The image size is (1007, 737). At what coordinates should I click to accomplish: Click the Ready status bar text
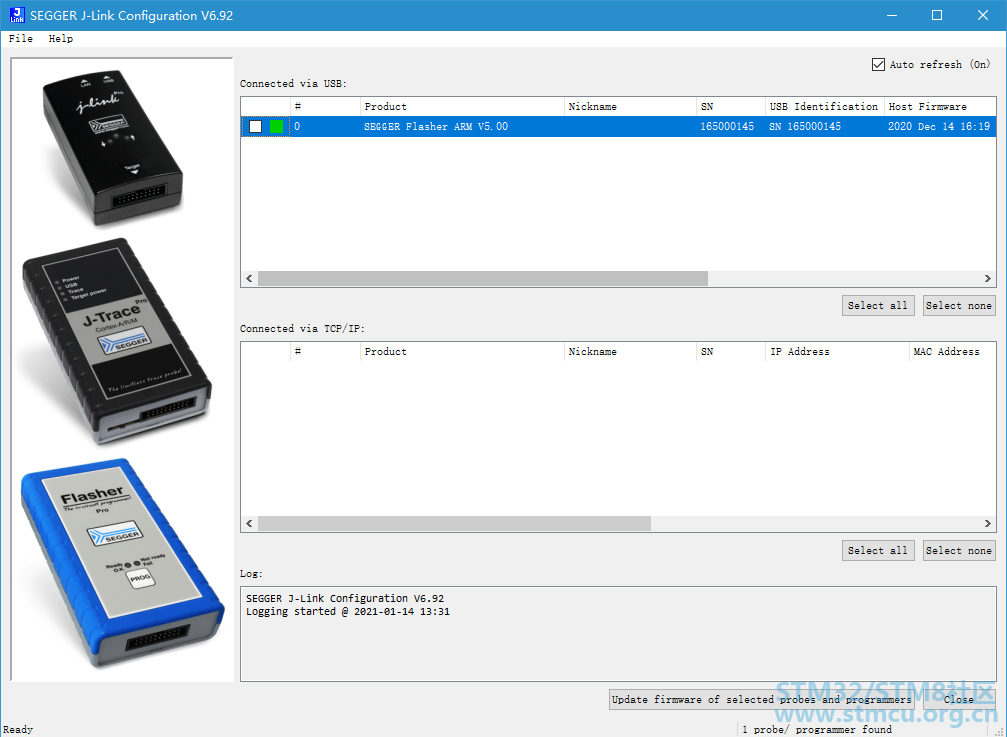click(x=18, y=729)
